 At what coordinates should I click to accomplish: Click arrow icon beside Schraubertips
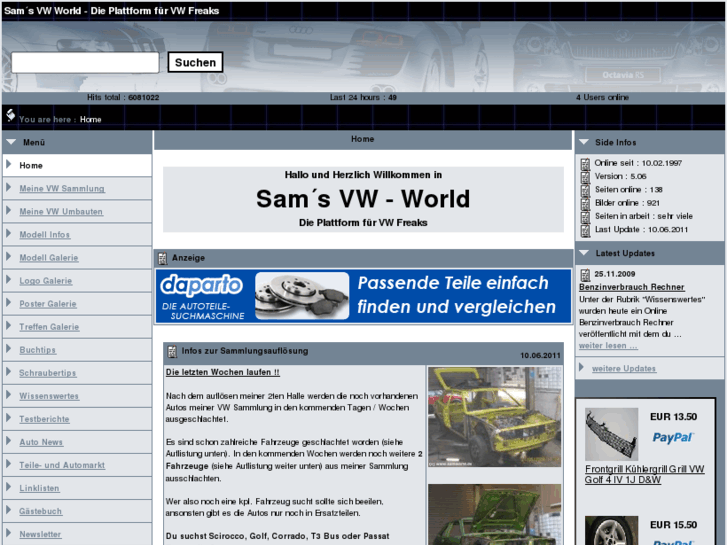click(8, 372)
